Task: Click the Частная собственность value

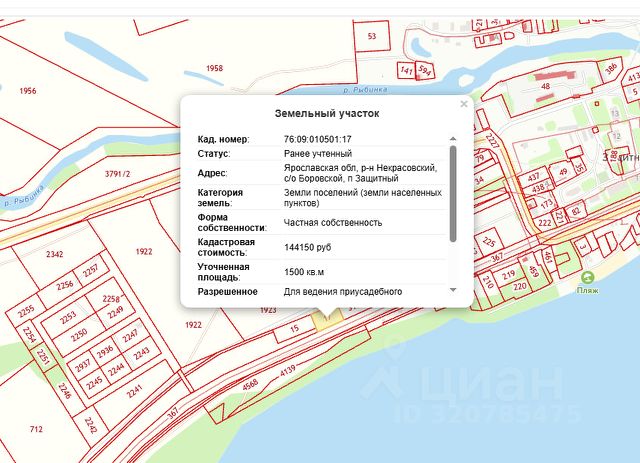Action: pyautogui.click(x=333, y=223)
